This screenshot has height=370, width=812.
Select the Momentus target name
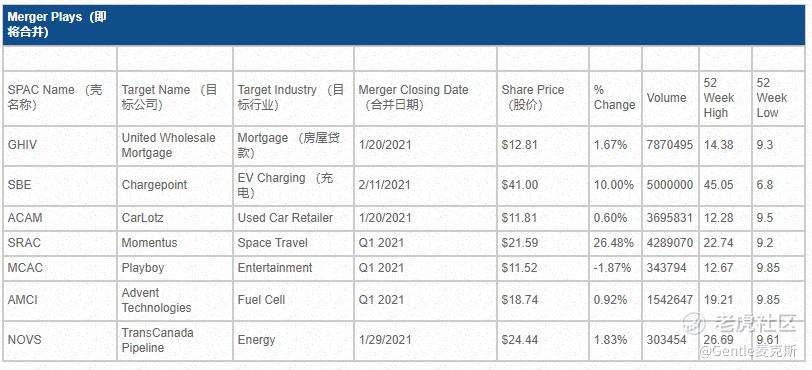149,243
